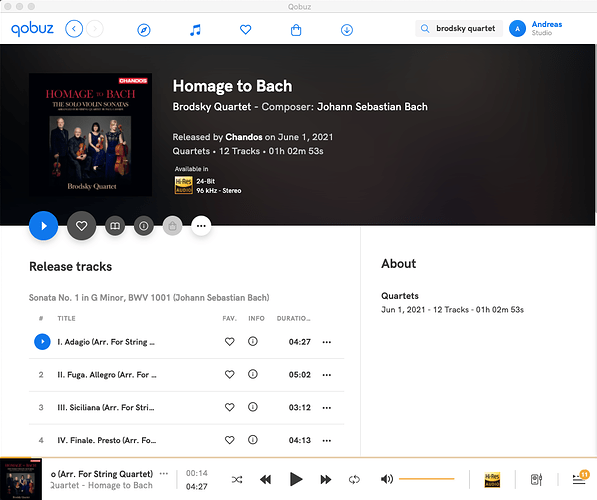Skip to previous track
Viewport: 597px width, 500px height.
(265, 479)
